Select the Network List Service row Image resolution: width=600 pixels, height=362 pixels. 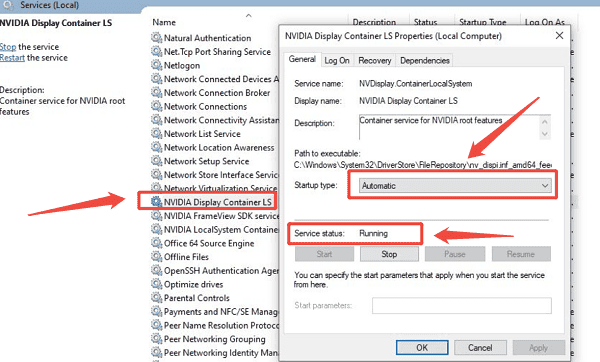[202, 134]
